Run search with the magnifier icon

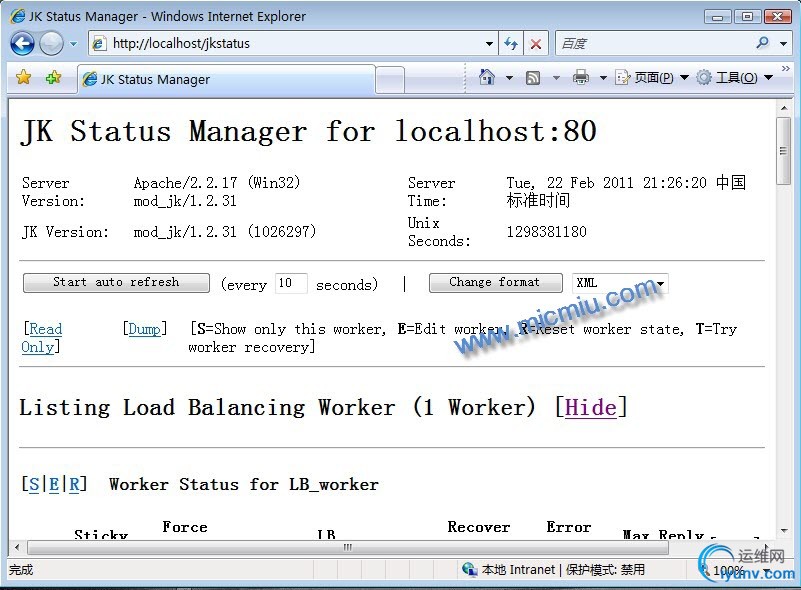(763, 43)
